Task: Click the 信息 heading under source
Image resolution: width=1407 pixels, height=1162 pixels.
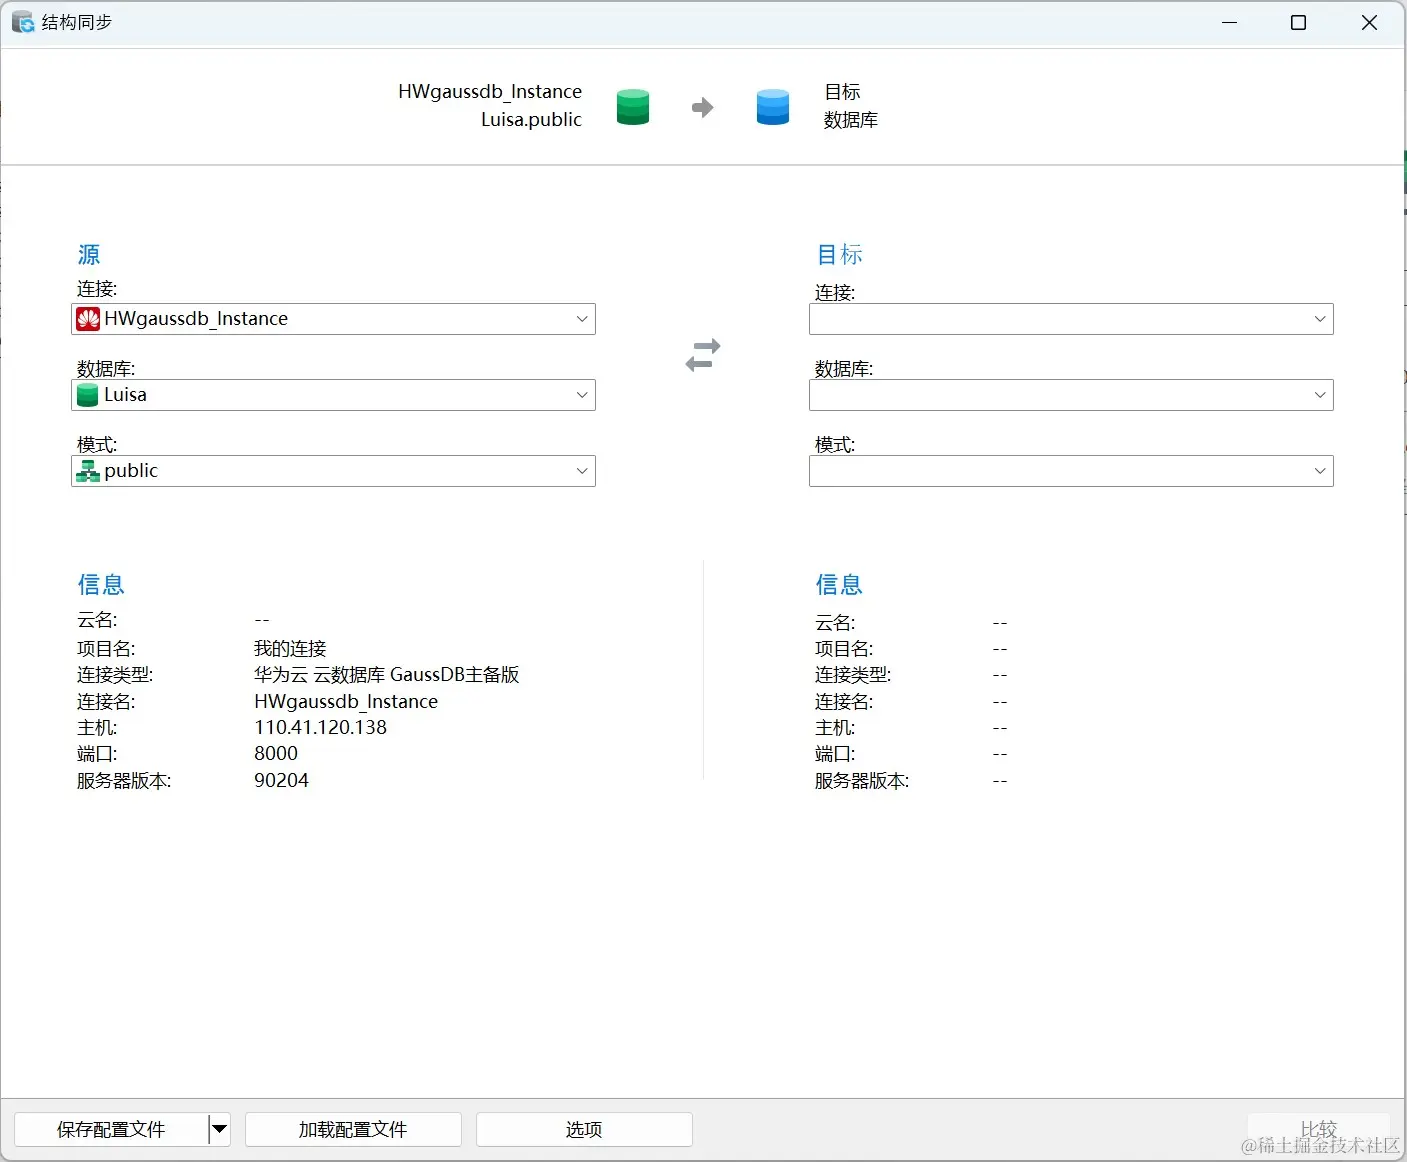Action: tap(101, 584)
